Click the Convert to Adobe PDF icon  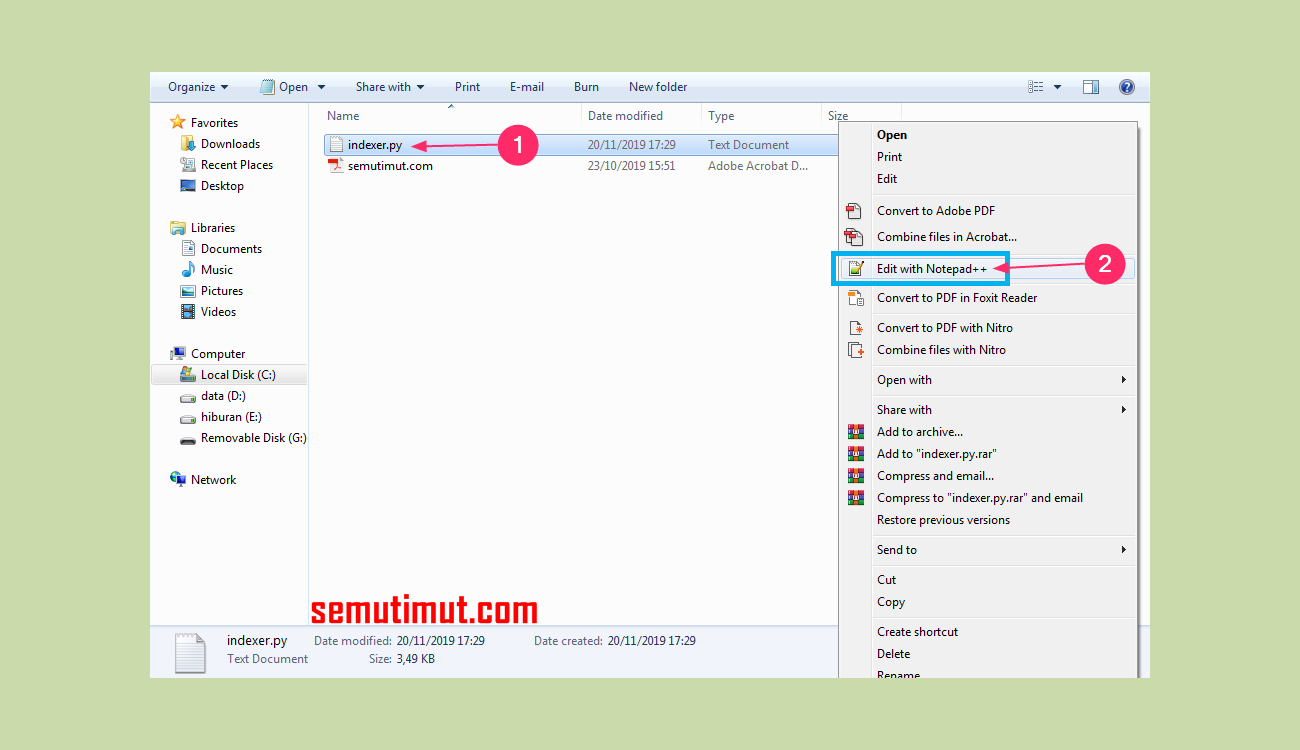tap(856, 211)
